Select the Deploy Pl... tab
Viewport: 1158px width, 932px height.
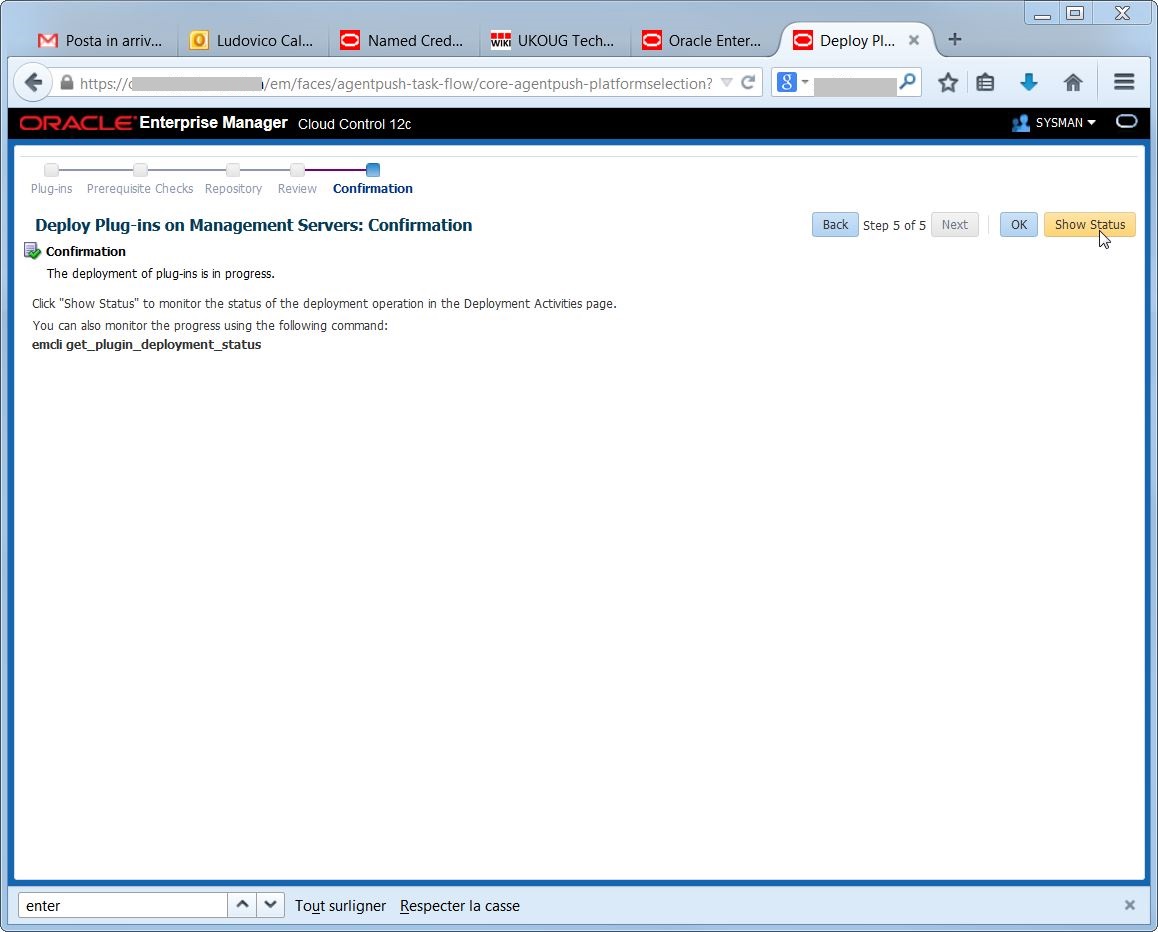pyautogui.click(x=849, y=41)
